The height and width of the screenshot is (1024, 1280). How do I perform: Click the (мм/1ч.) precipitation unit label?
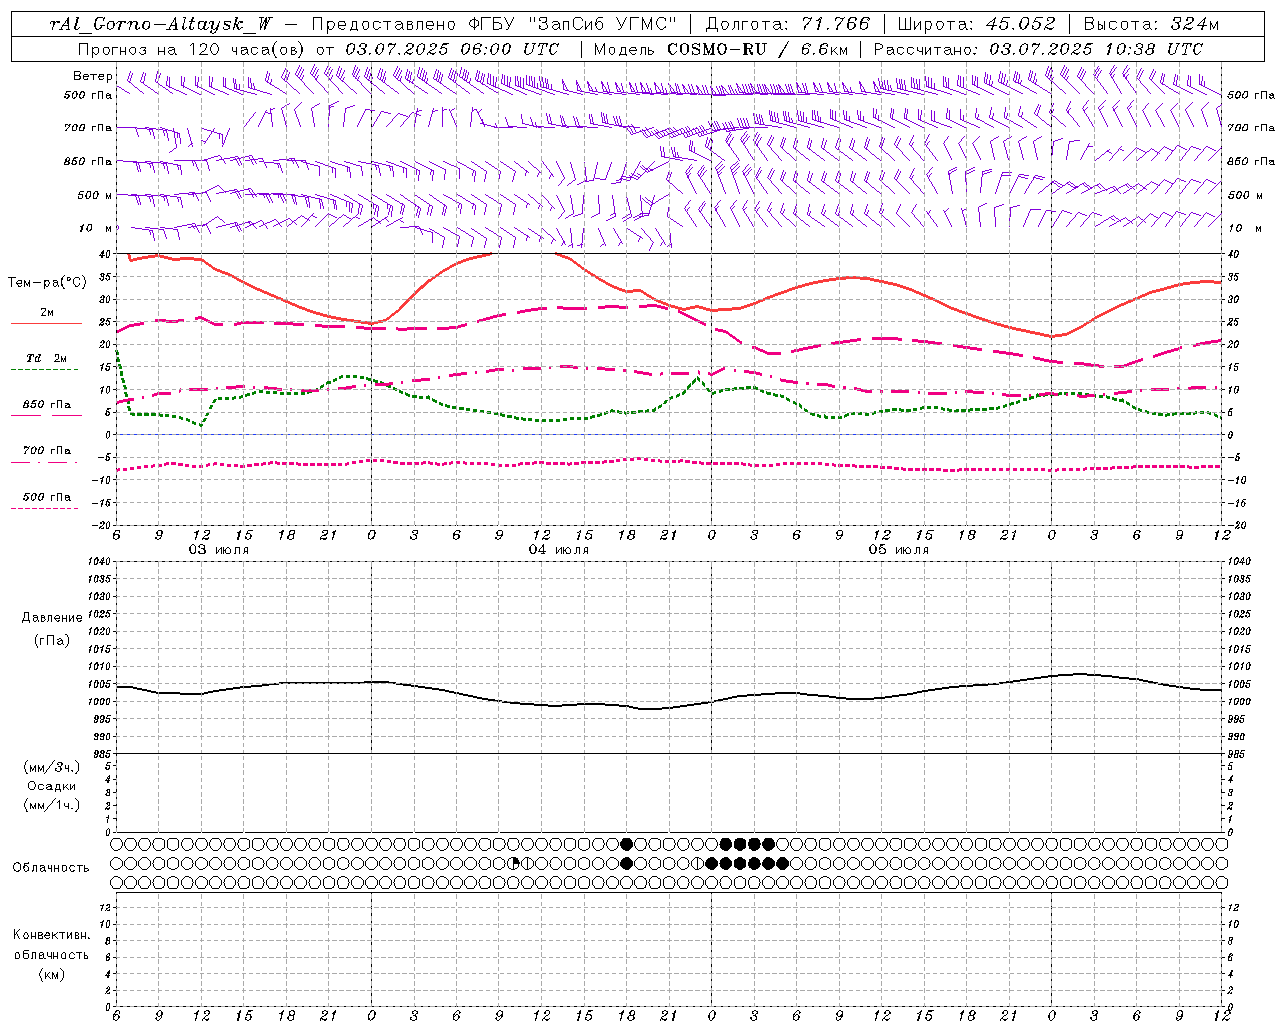[x=52, y=805]
